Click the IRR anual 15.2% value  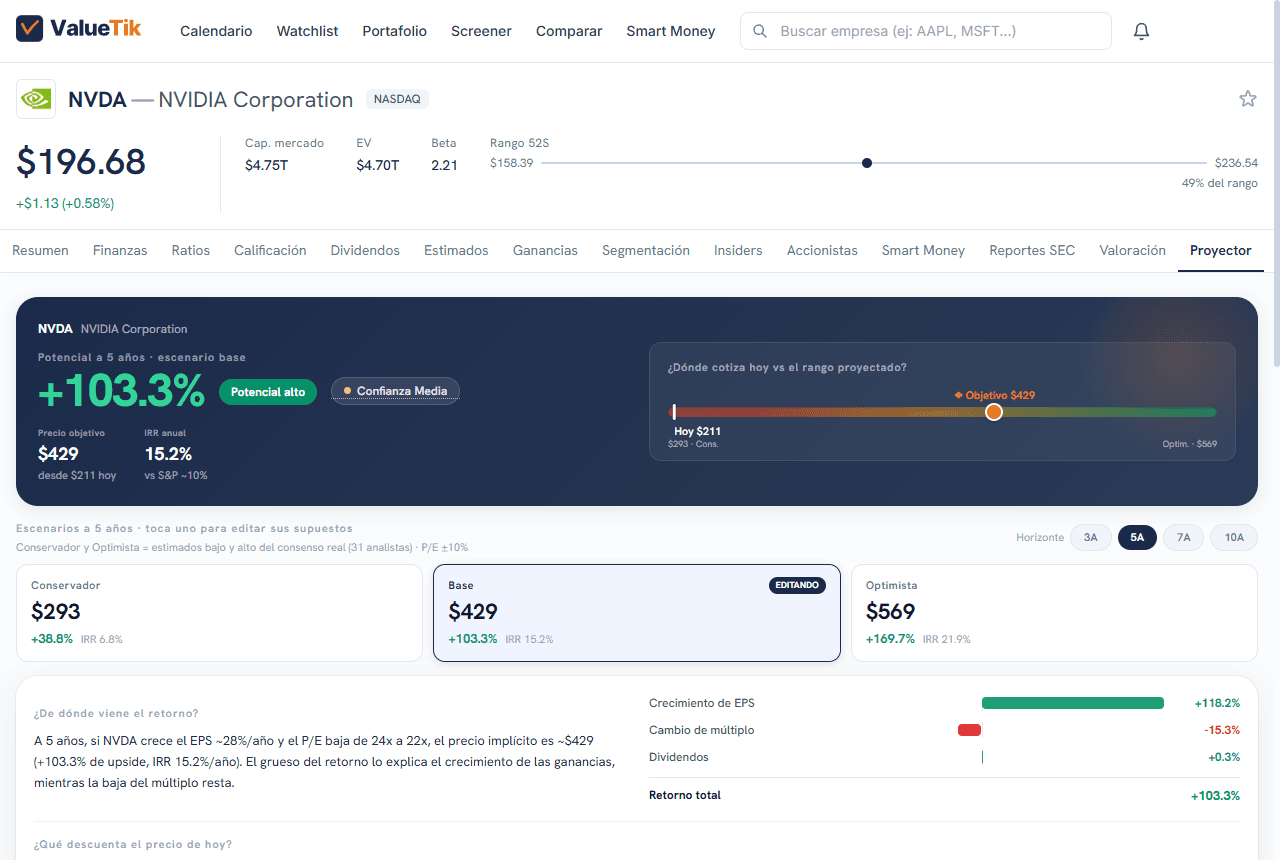click(x=168, y=454)
